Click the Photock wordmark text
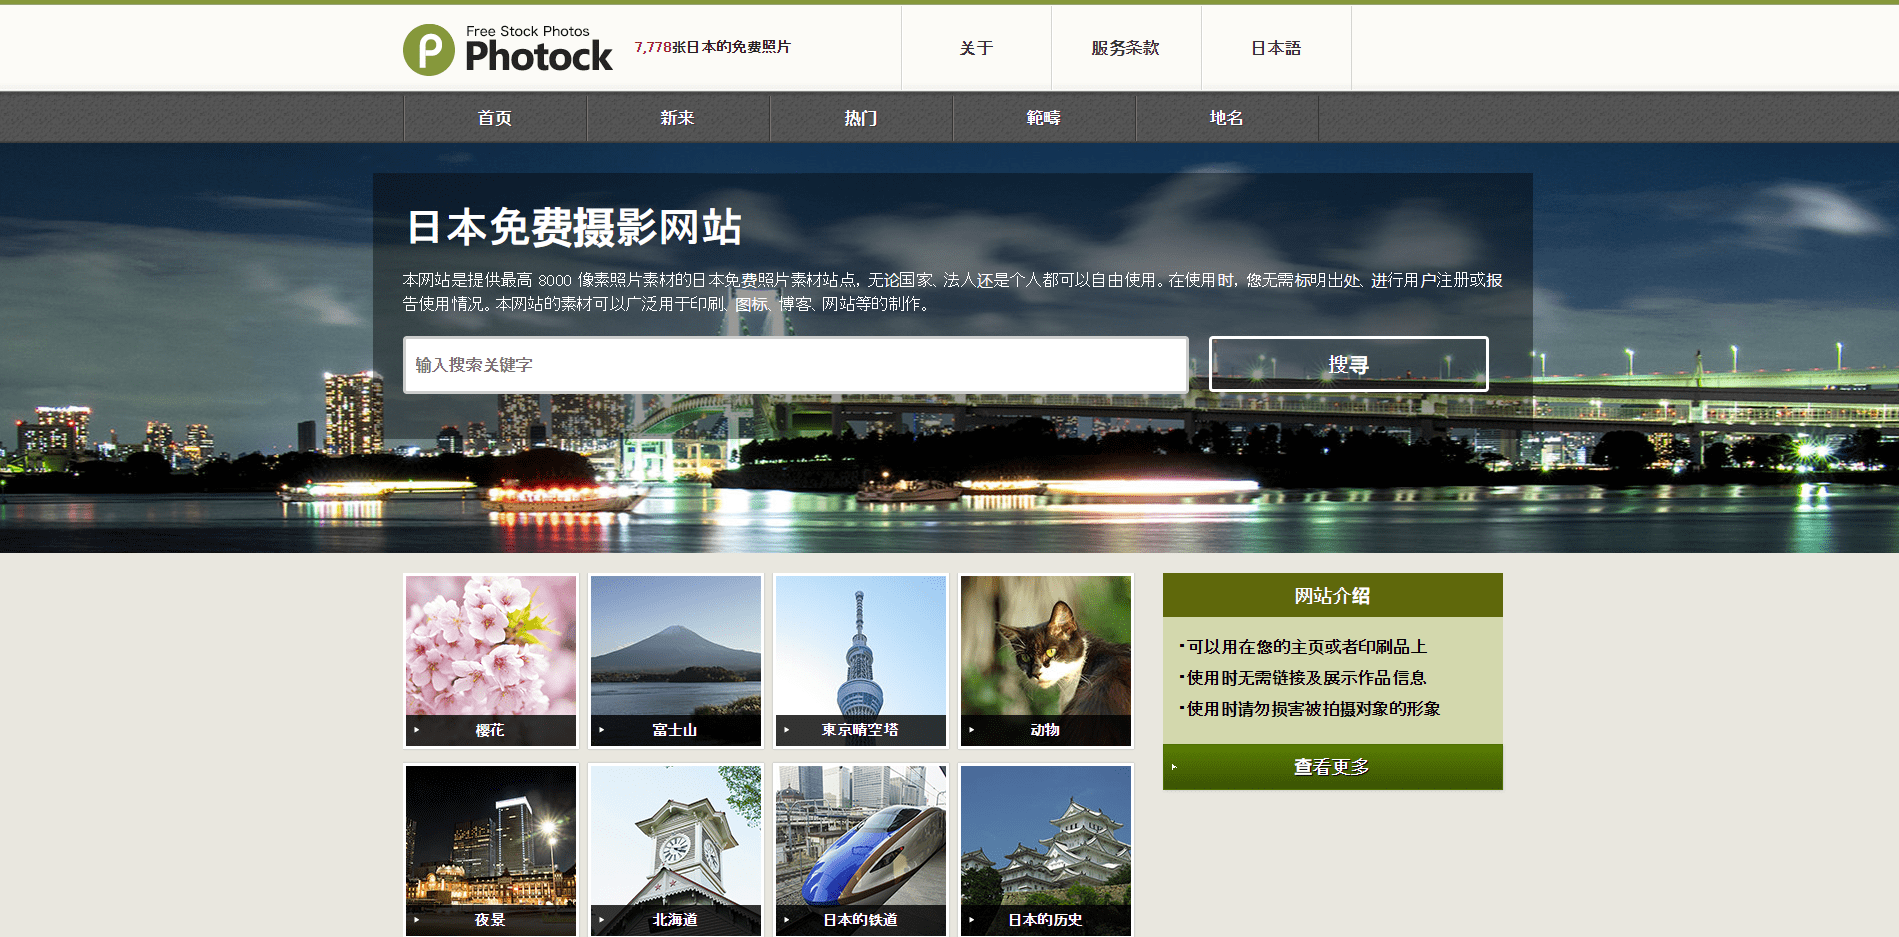Screen dimensions: 1899x937 (539, 57)
